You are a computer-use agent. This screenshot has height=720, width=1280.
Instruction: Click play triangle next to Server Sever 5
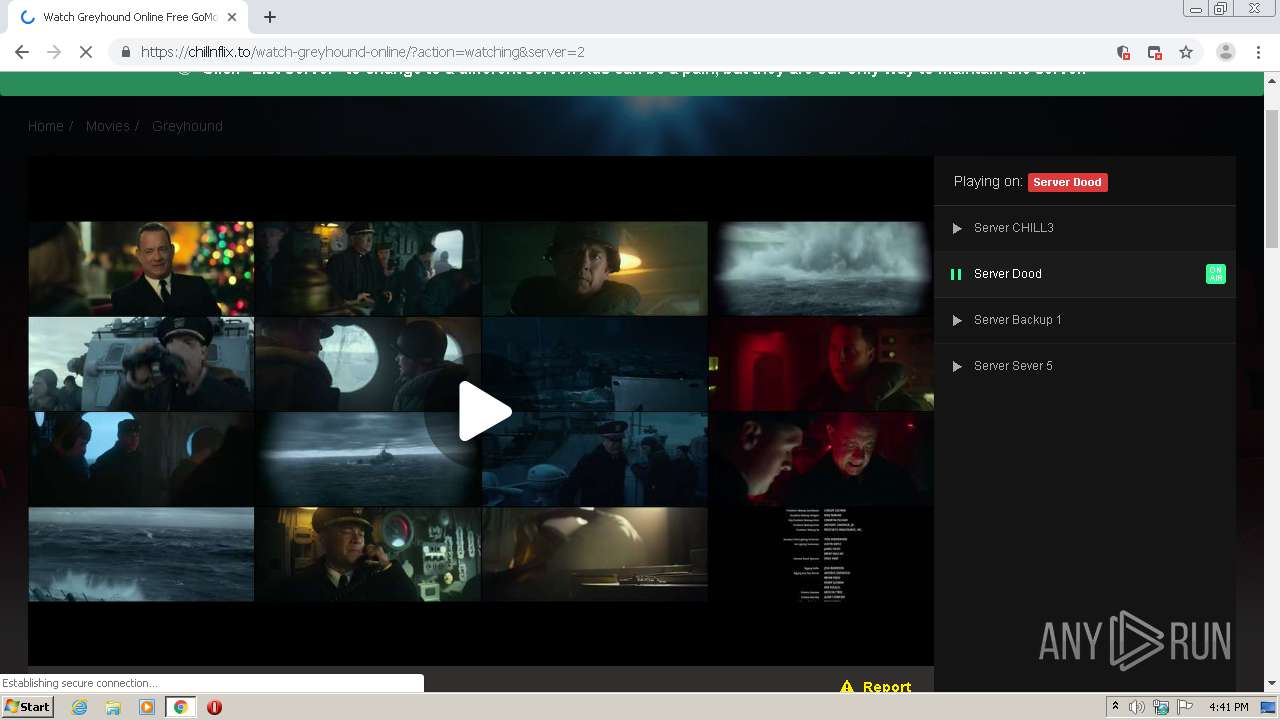tap(957, 366)
